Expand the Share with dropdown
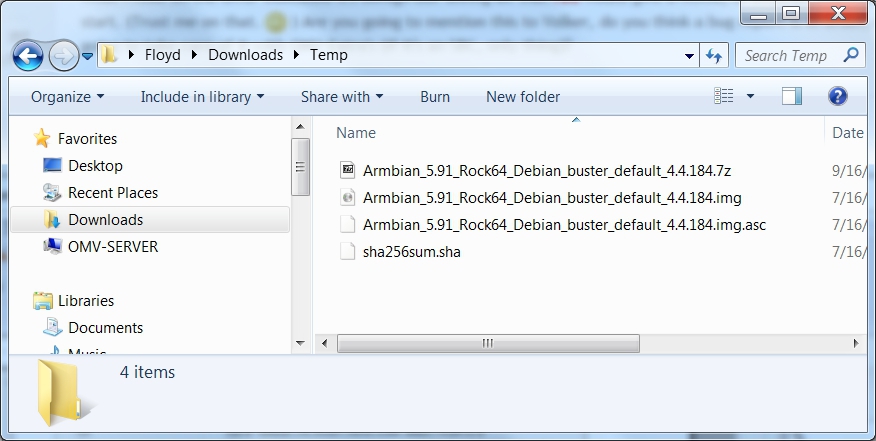Screen dimensions: 876x441 342,97
